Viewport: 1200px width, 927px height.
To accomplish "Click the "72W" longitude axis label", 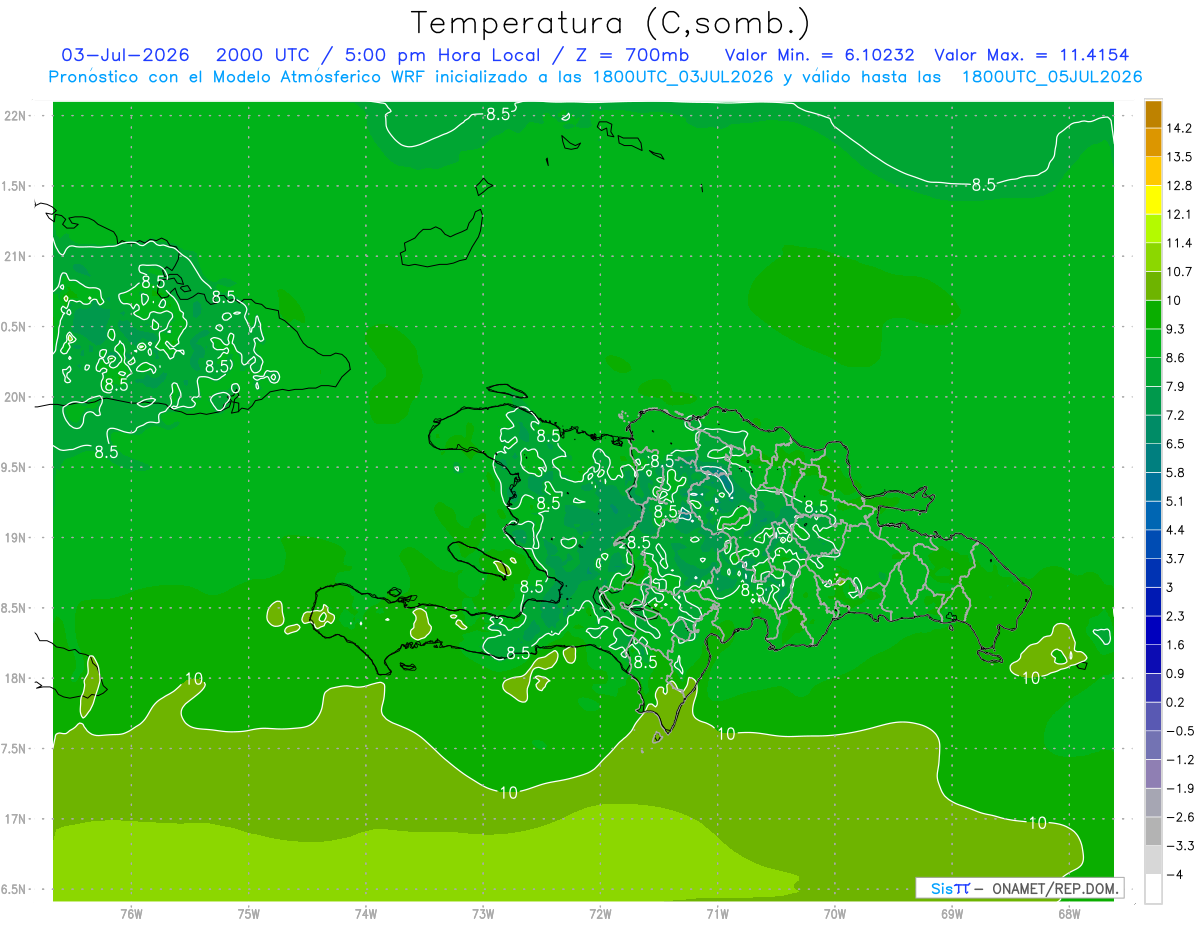I will (600, 914).
